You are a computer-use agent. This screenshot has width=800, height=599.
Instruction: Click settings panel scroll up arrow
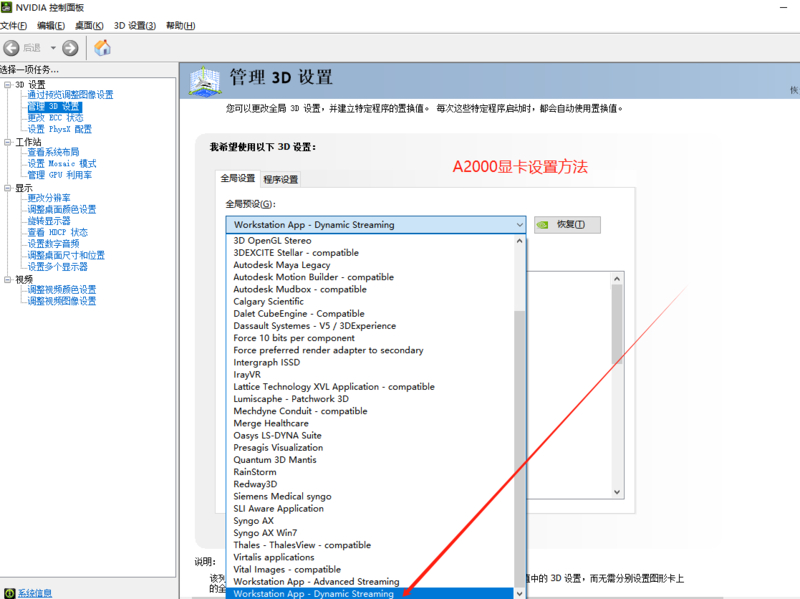click(x=617, y=279)
